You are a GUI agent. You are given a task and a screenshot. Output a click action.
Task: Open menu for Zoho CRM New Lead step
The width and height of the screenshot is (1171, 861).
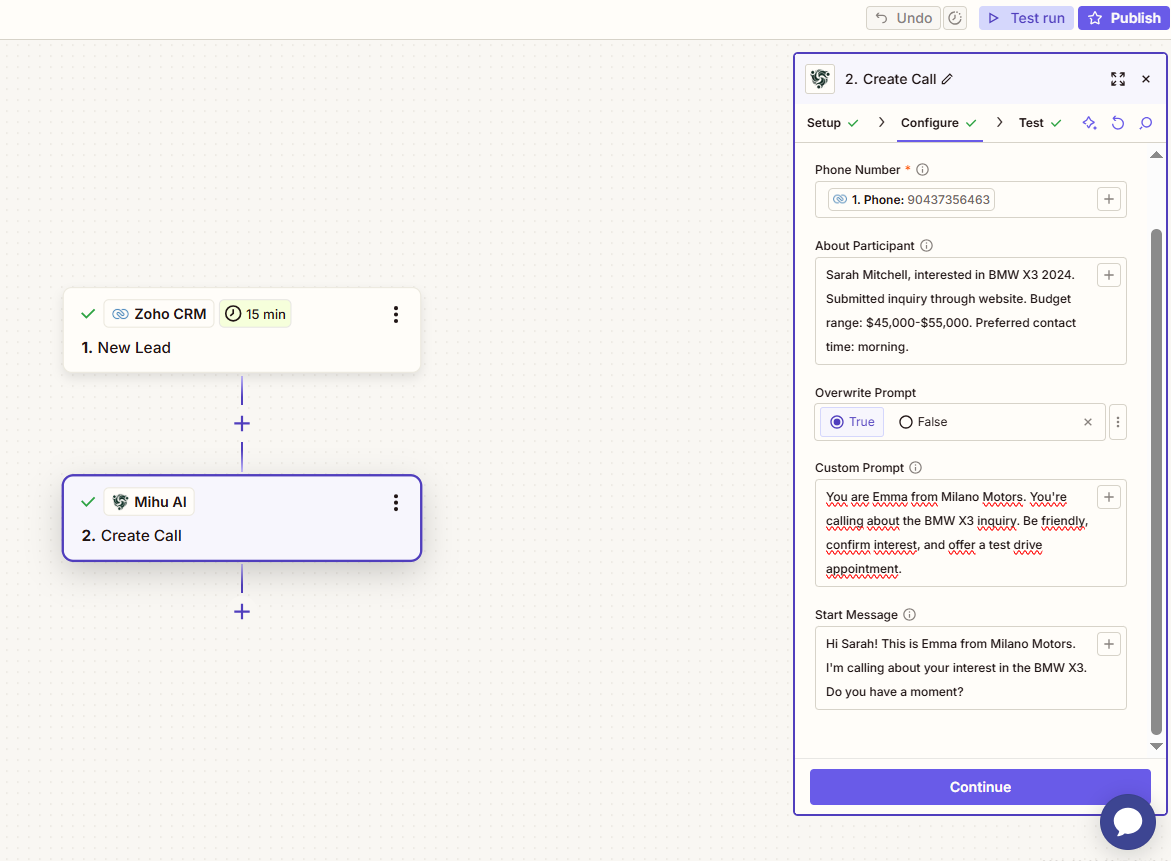pos(396,314)
